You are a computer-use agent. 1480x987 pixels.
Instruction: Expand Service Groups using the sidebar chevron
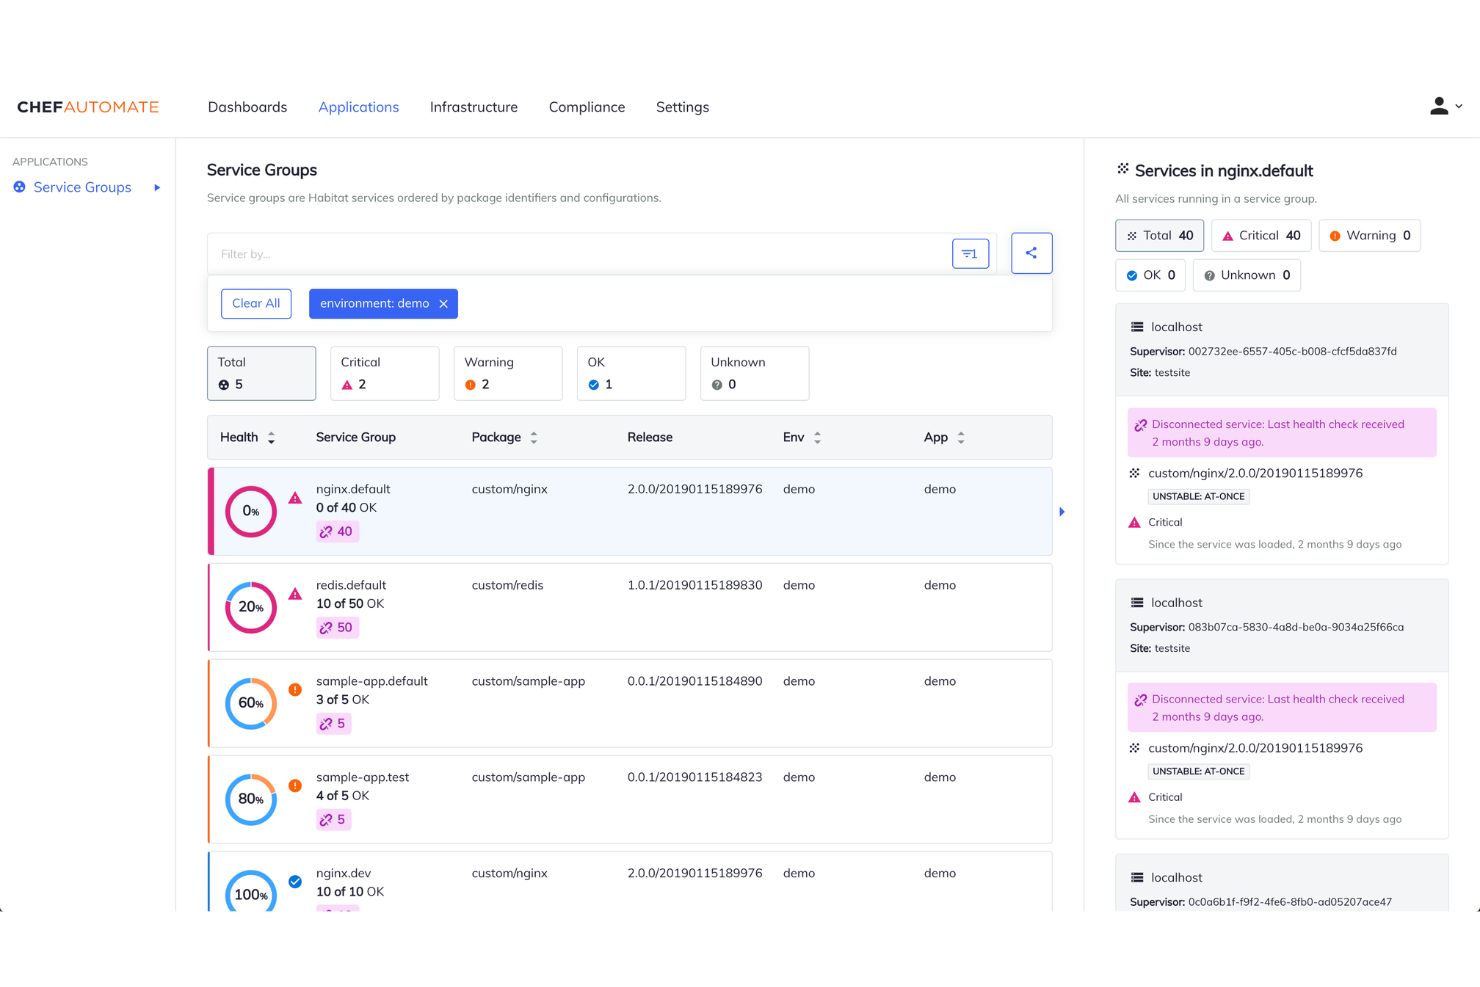coord(156,187)
